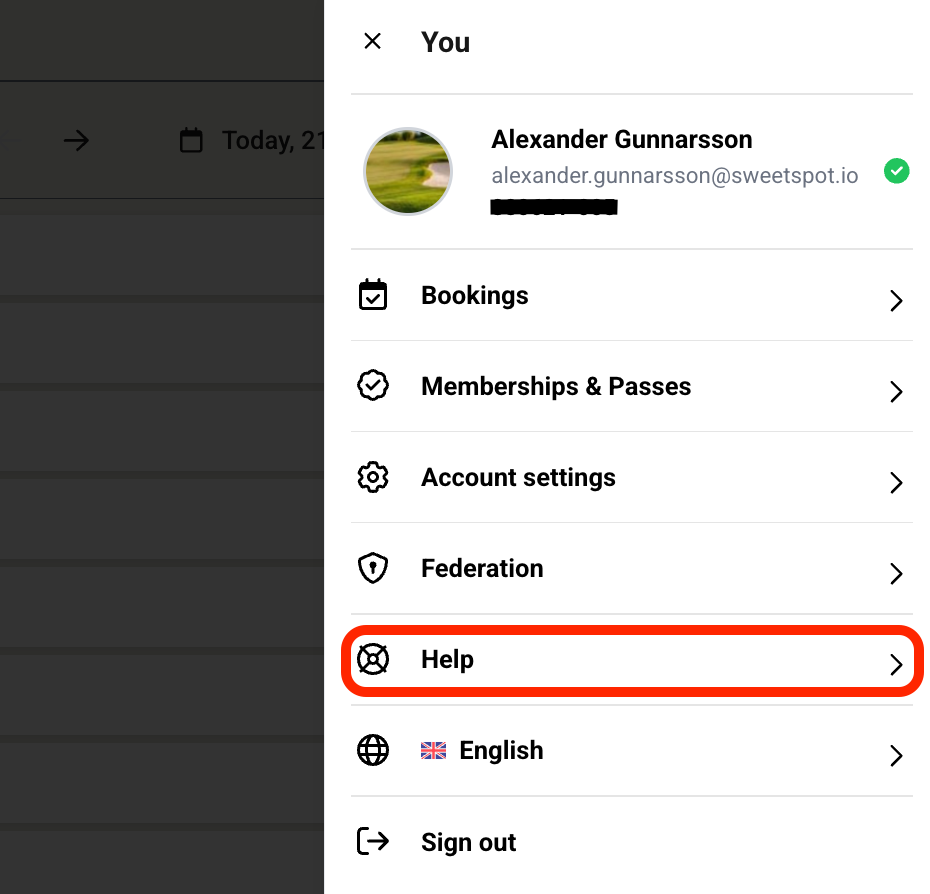The height and width of the screenshot is (894, 930).
Task: Expand the Memberships & Passes chevron
Action: (x=896, y=392)
